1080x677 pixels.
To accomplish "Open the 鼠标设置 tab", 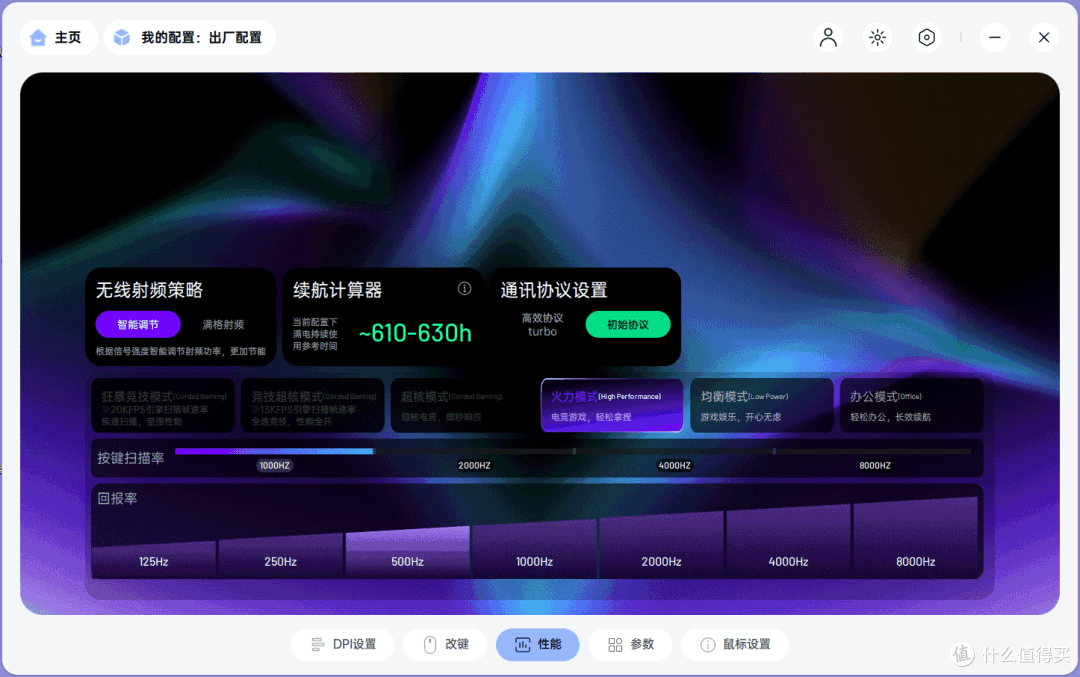I will (734, 645).
